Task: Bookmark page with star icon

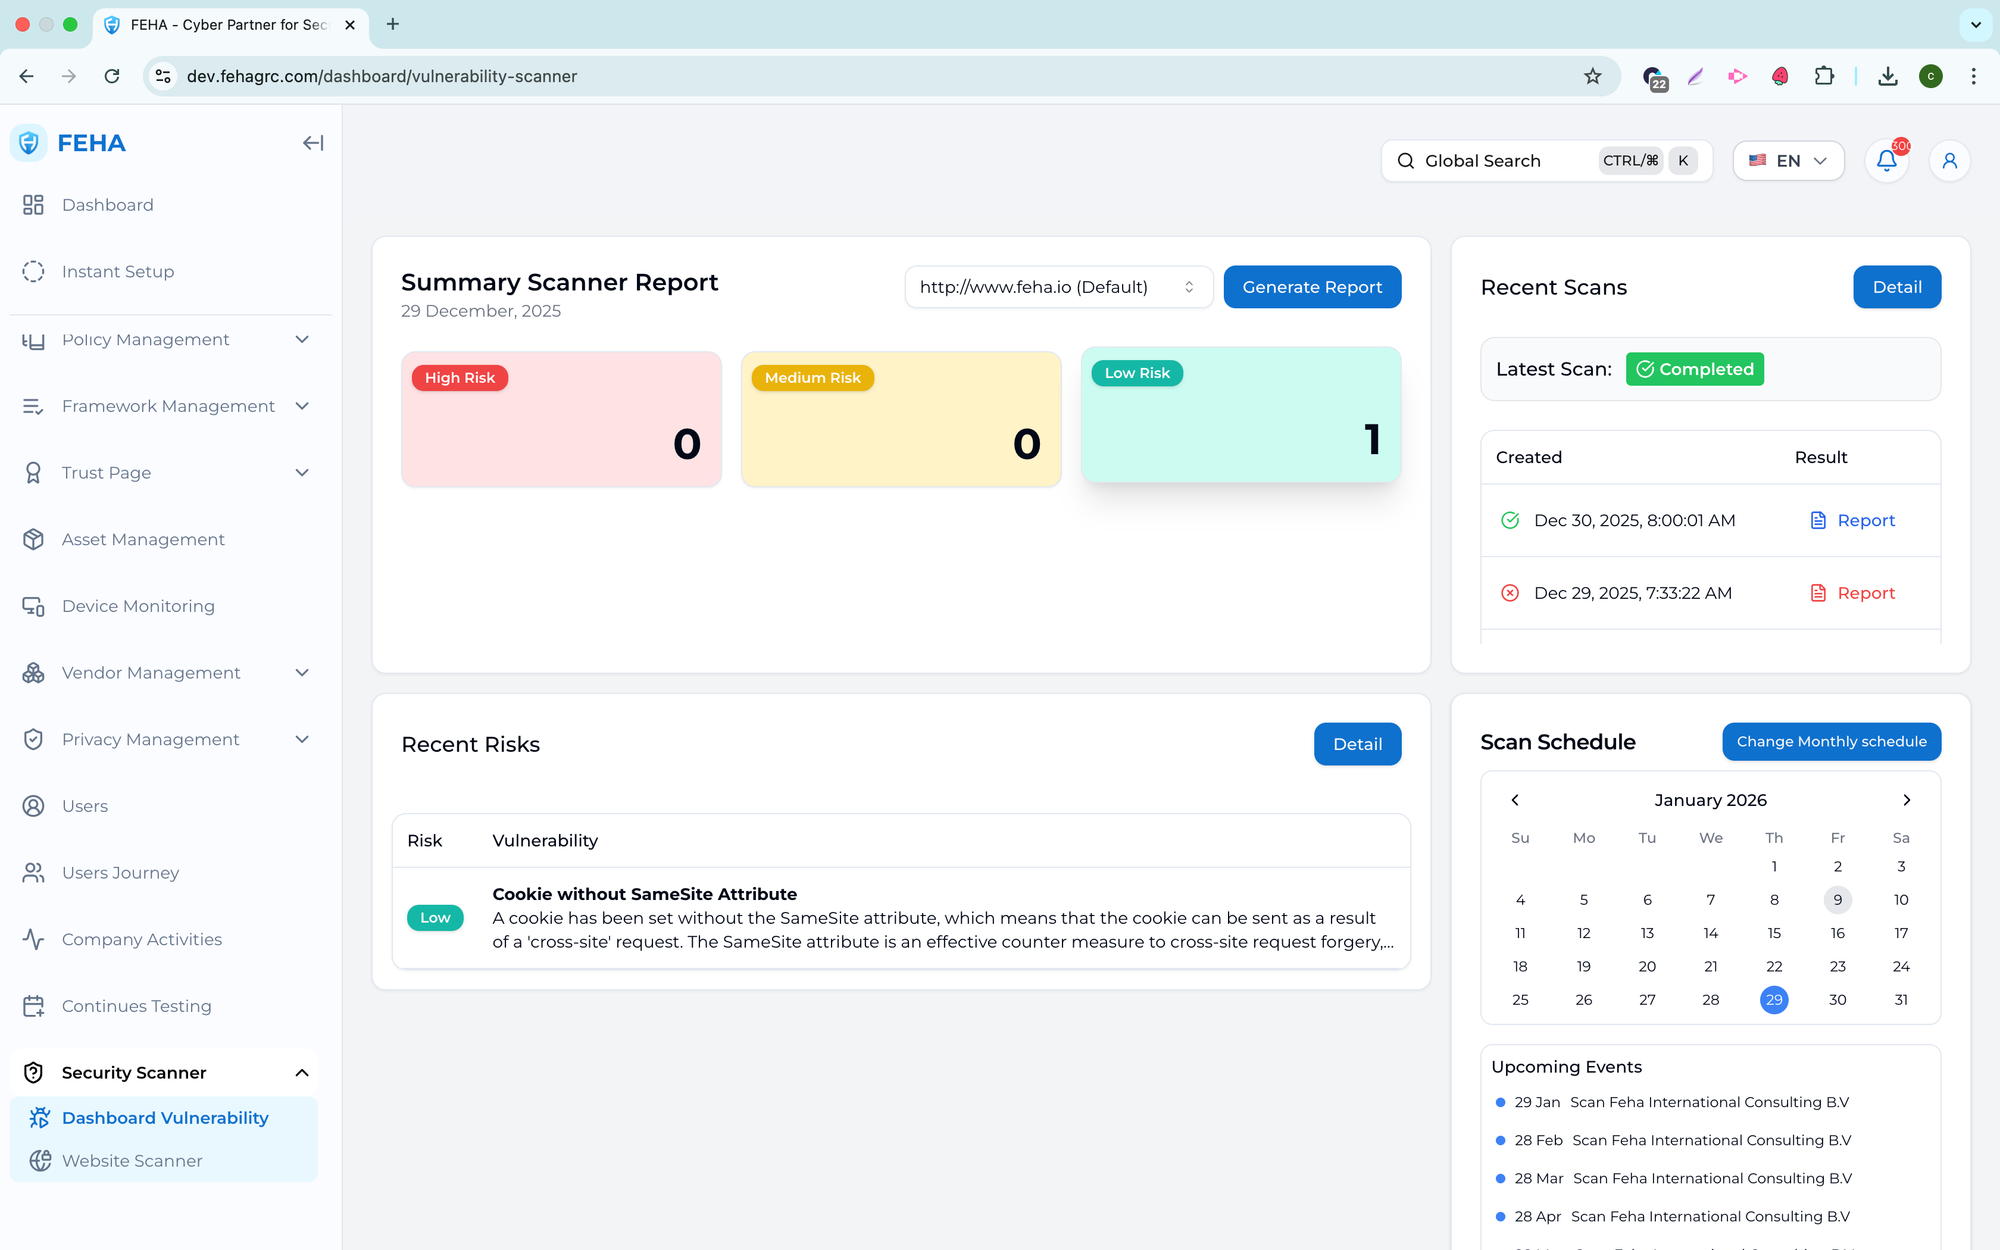Action: [1592, 76]
